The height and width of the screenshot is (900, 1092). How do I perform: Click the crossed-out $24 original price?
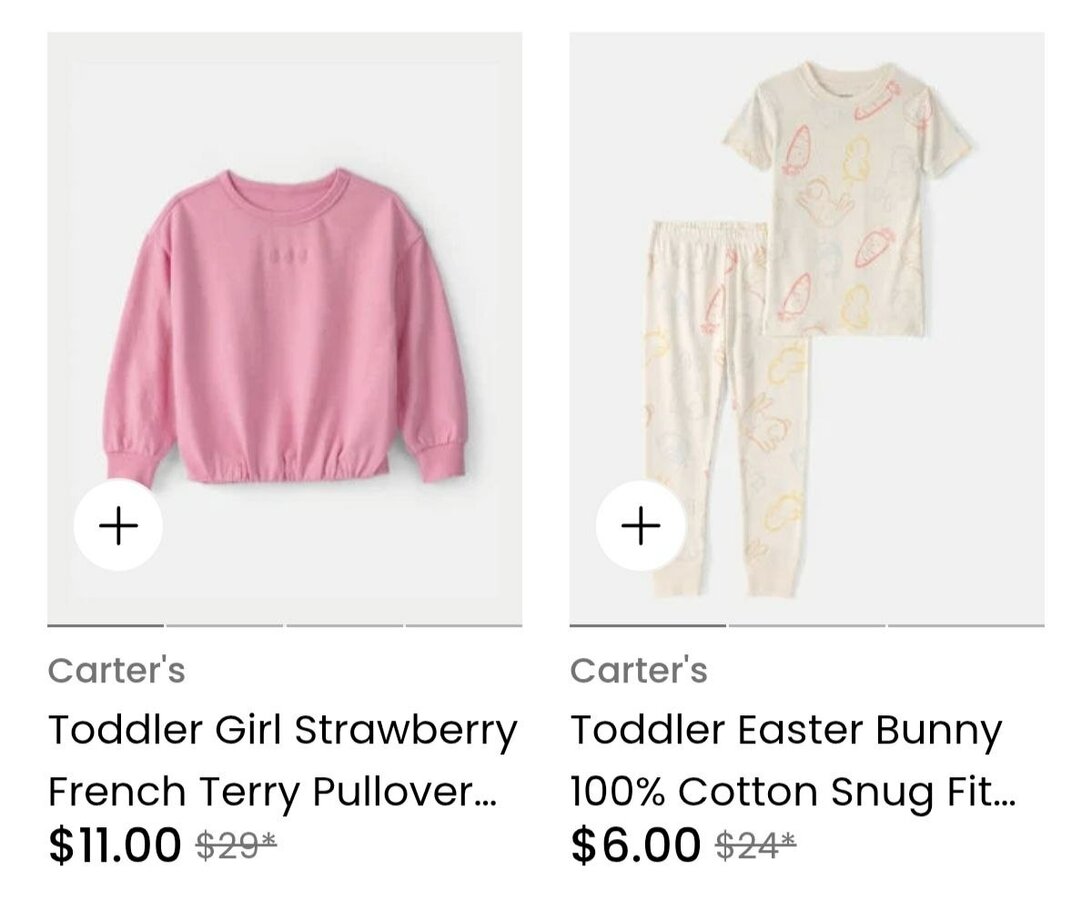click(756, 846)
